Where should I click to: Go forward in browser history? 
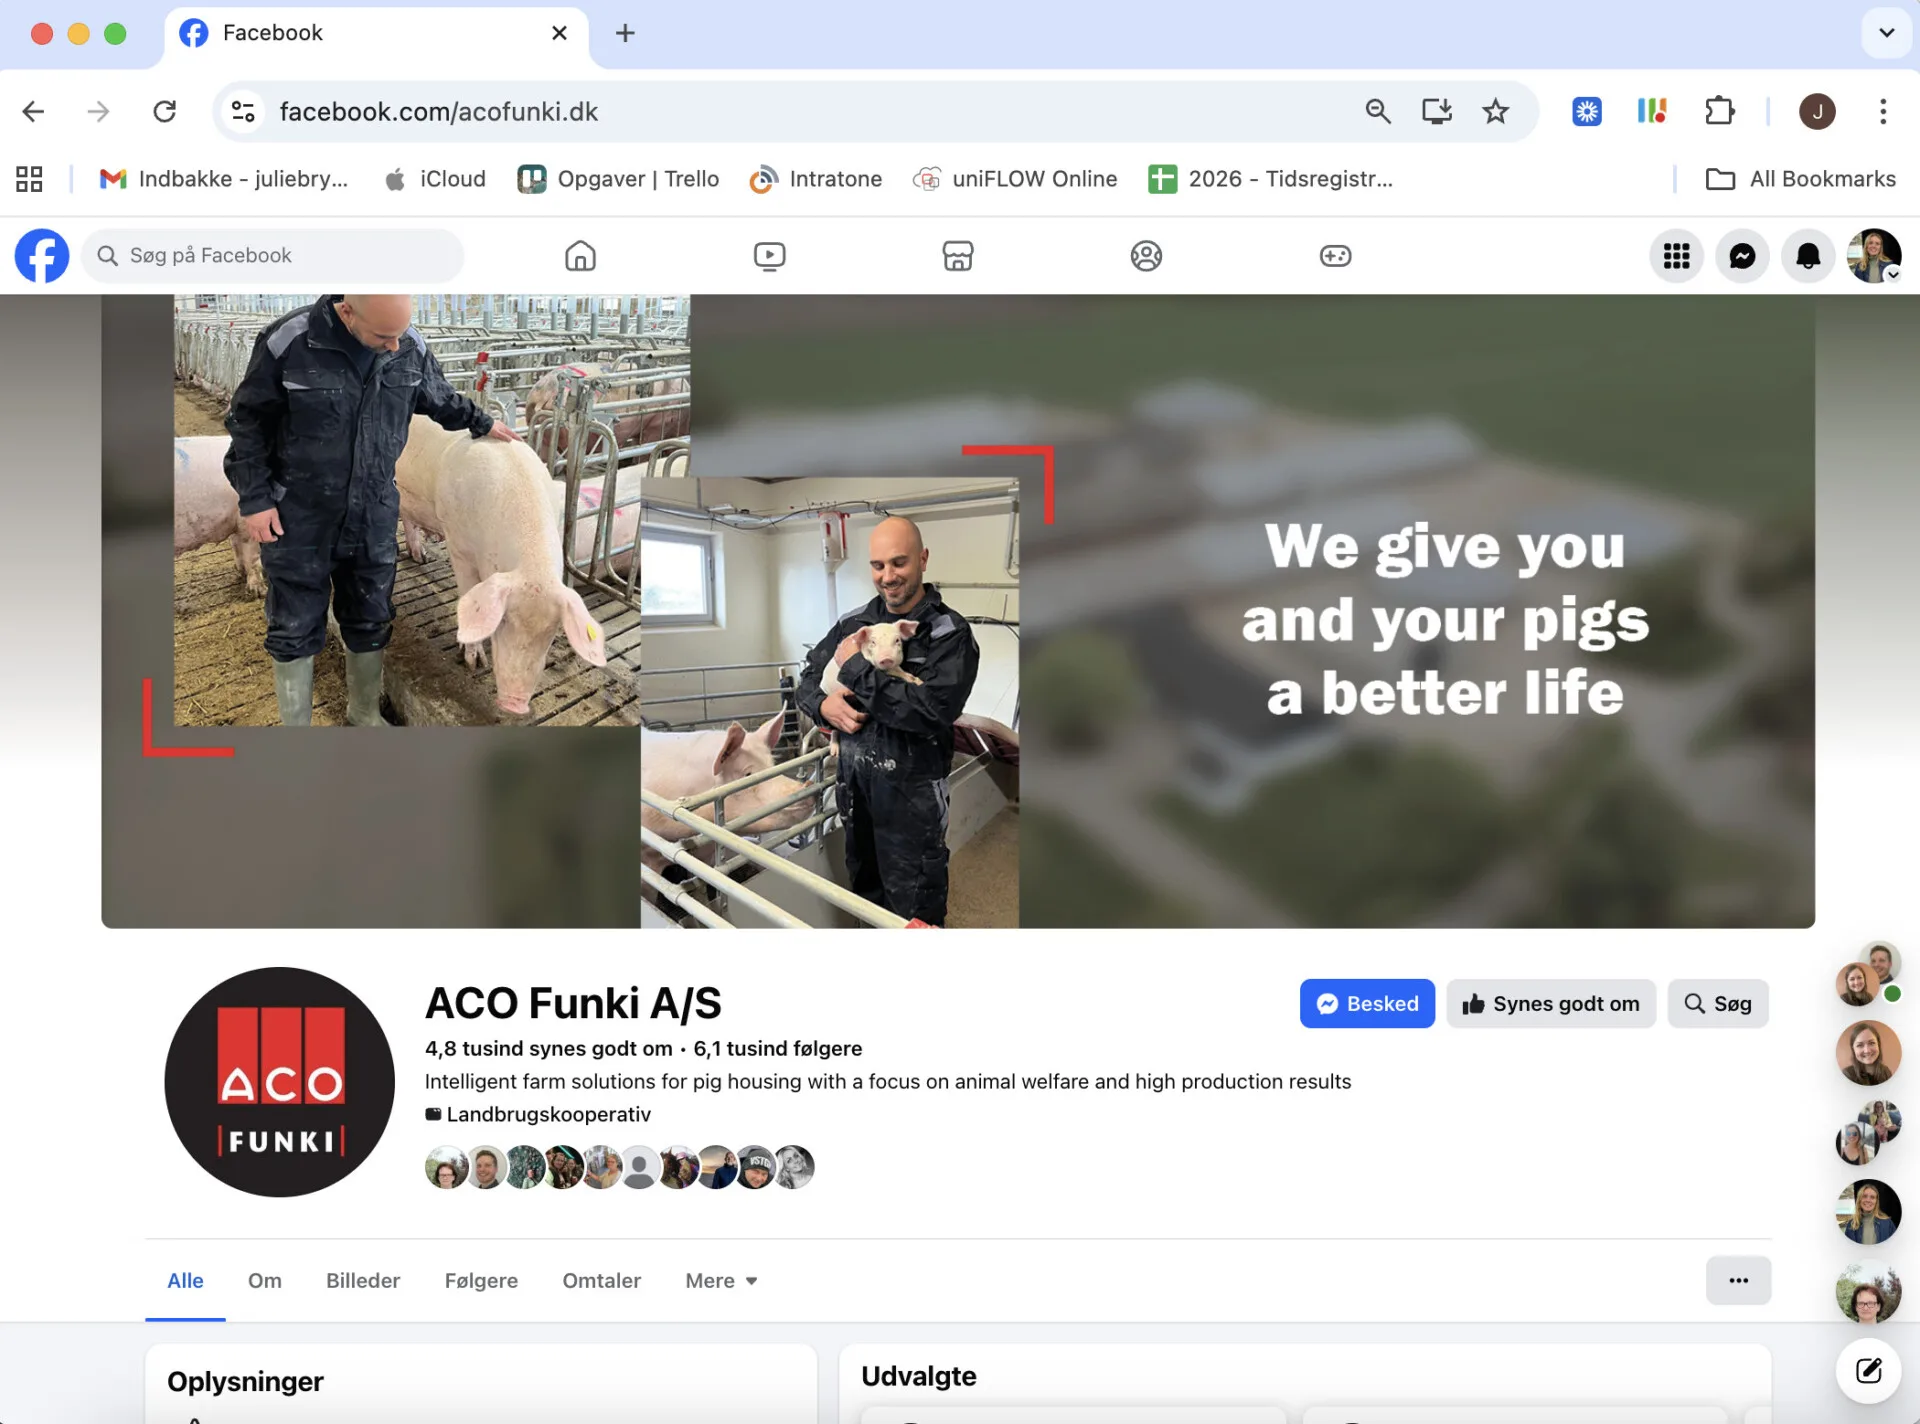98,111
